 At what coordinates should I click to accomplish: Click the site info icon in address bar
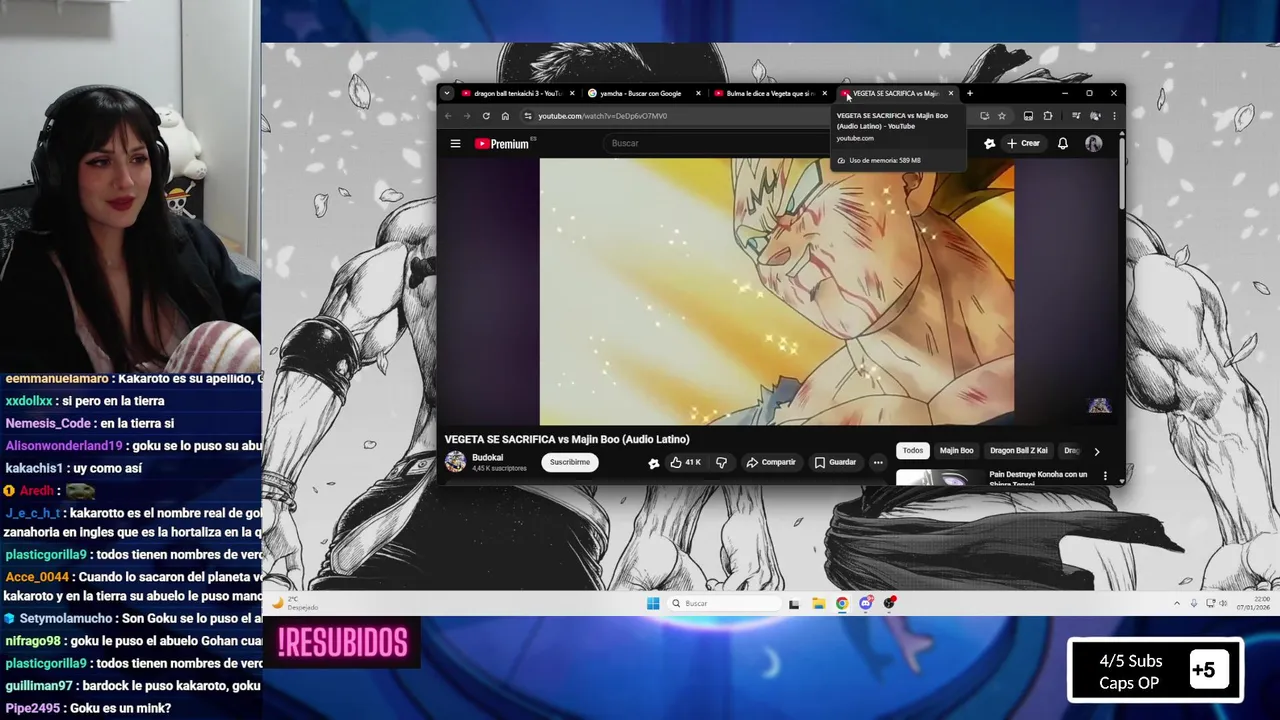pos(528,116)
